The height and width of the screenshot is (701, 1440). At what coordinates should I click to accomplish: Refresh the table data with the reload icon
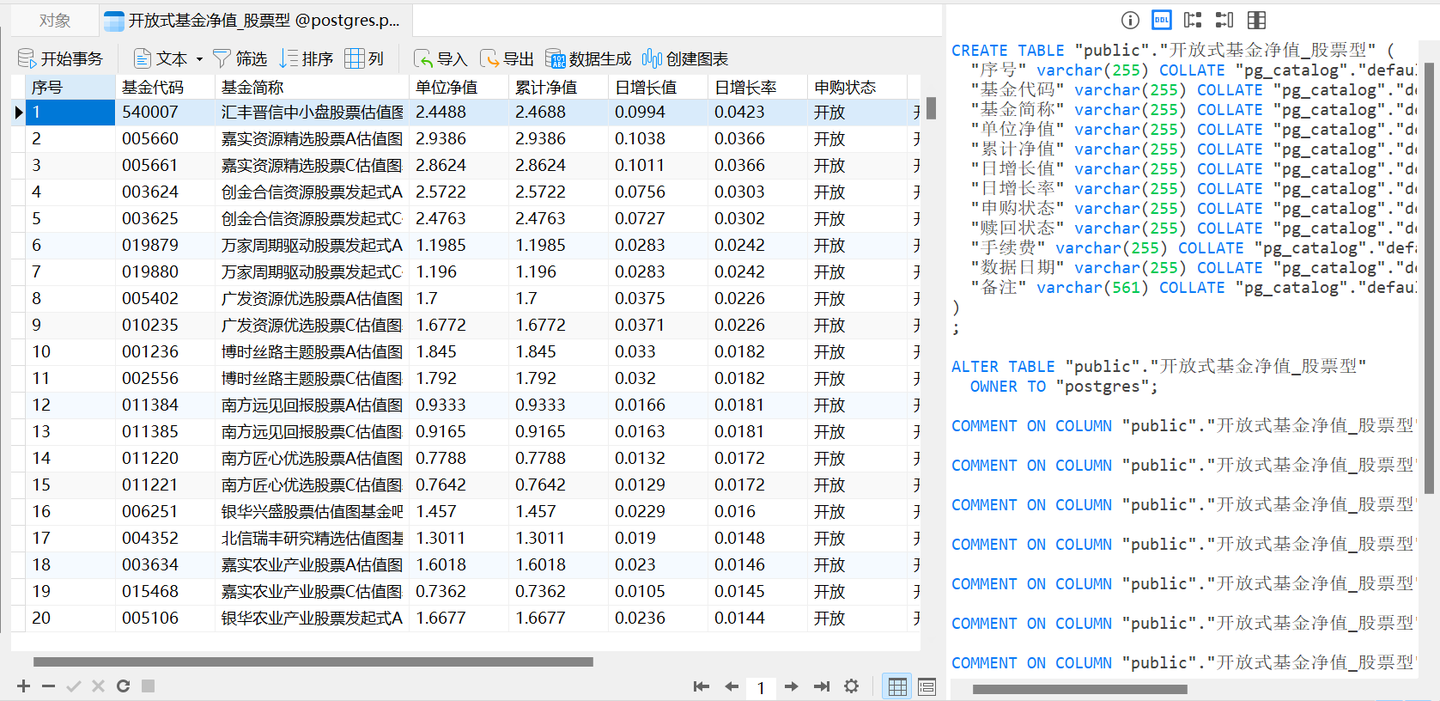(x=122, y=686)
